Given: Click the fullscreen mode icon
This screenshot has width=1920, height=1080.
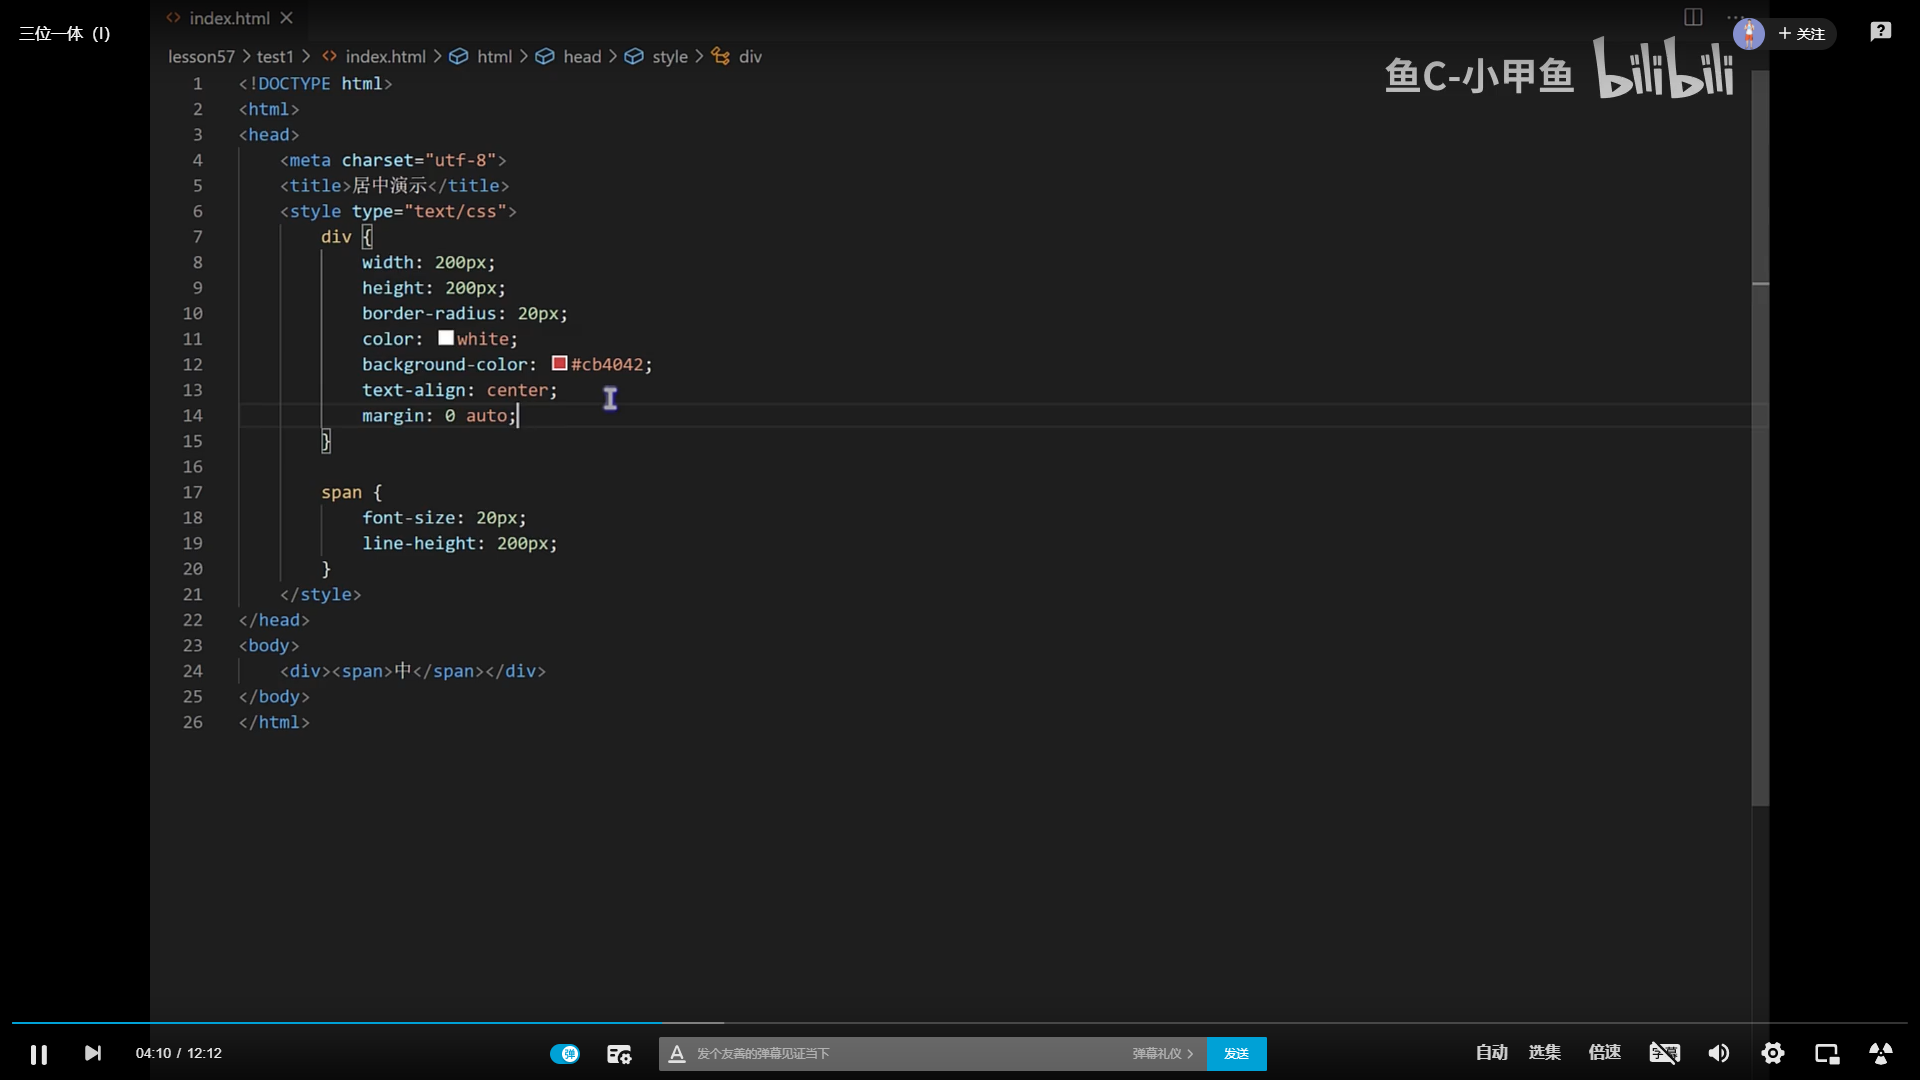Looking at the screenshot, I should [1881, 1053].
